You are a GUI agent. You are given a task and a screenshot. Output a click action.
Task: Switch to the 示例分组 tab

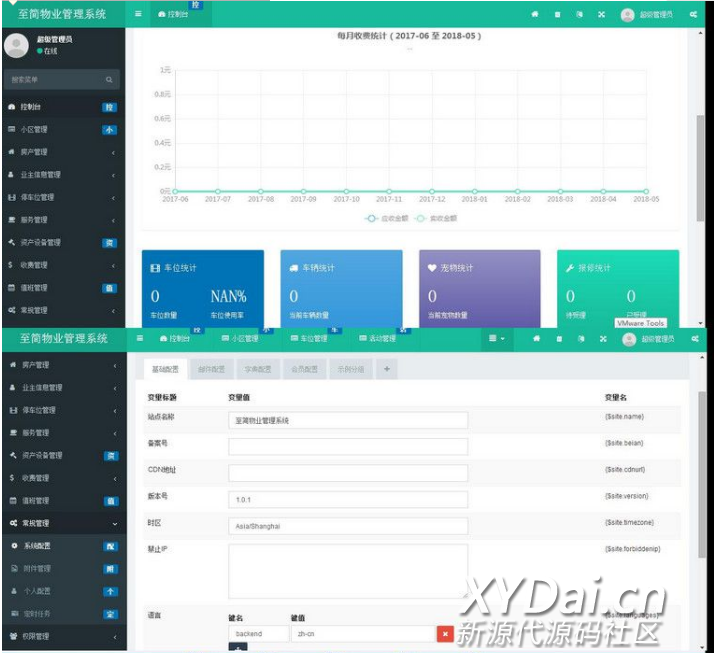click(x=351, y=369)
